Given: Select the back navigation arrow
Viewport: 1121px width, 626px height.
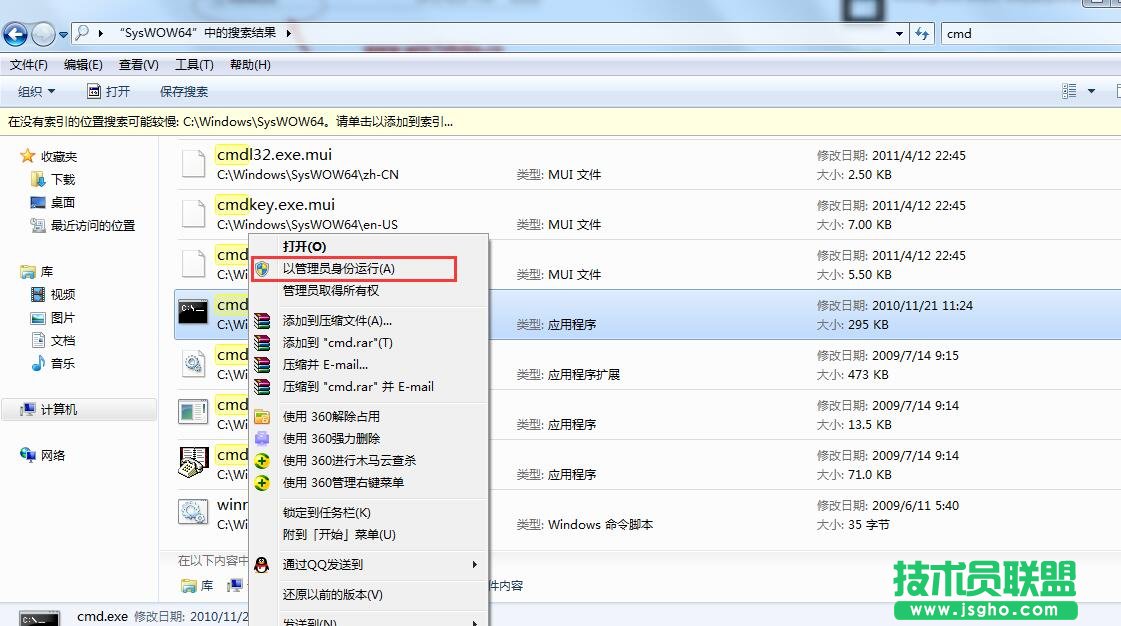Looking at the screenshot, I should [x=15, y=33].
